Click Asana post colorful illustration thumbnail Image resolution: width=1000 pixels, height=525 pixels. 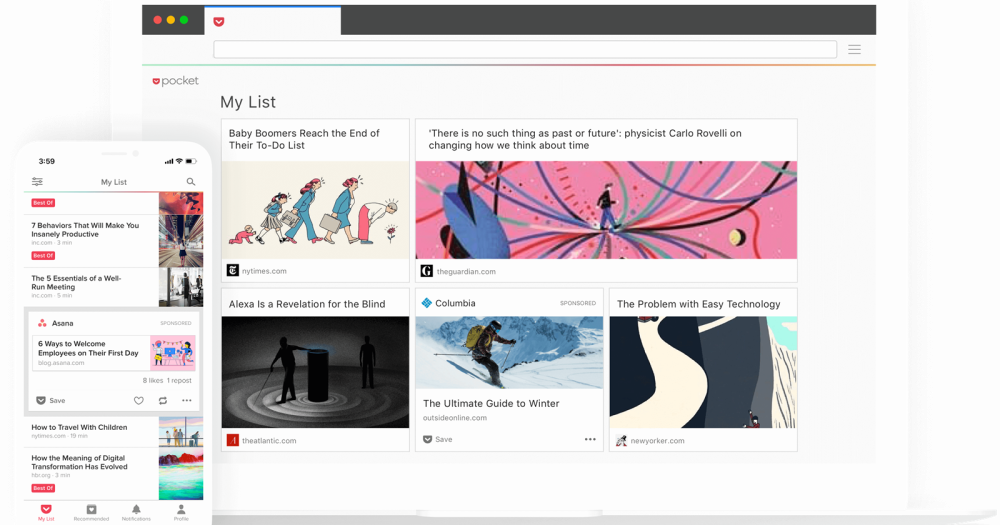click(x=173, y=353)
